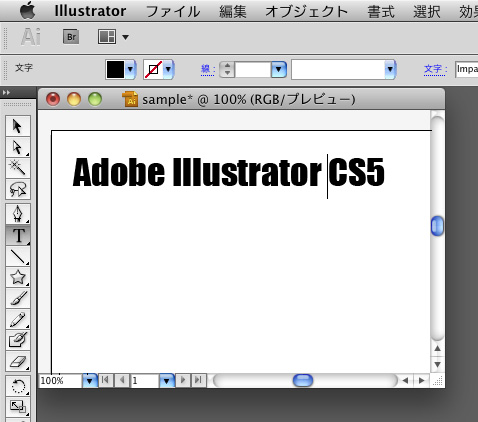Click the Adobe Illustrator CS5 text

point(229,172)
